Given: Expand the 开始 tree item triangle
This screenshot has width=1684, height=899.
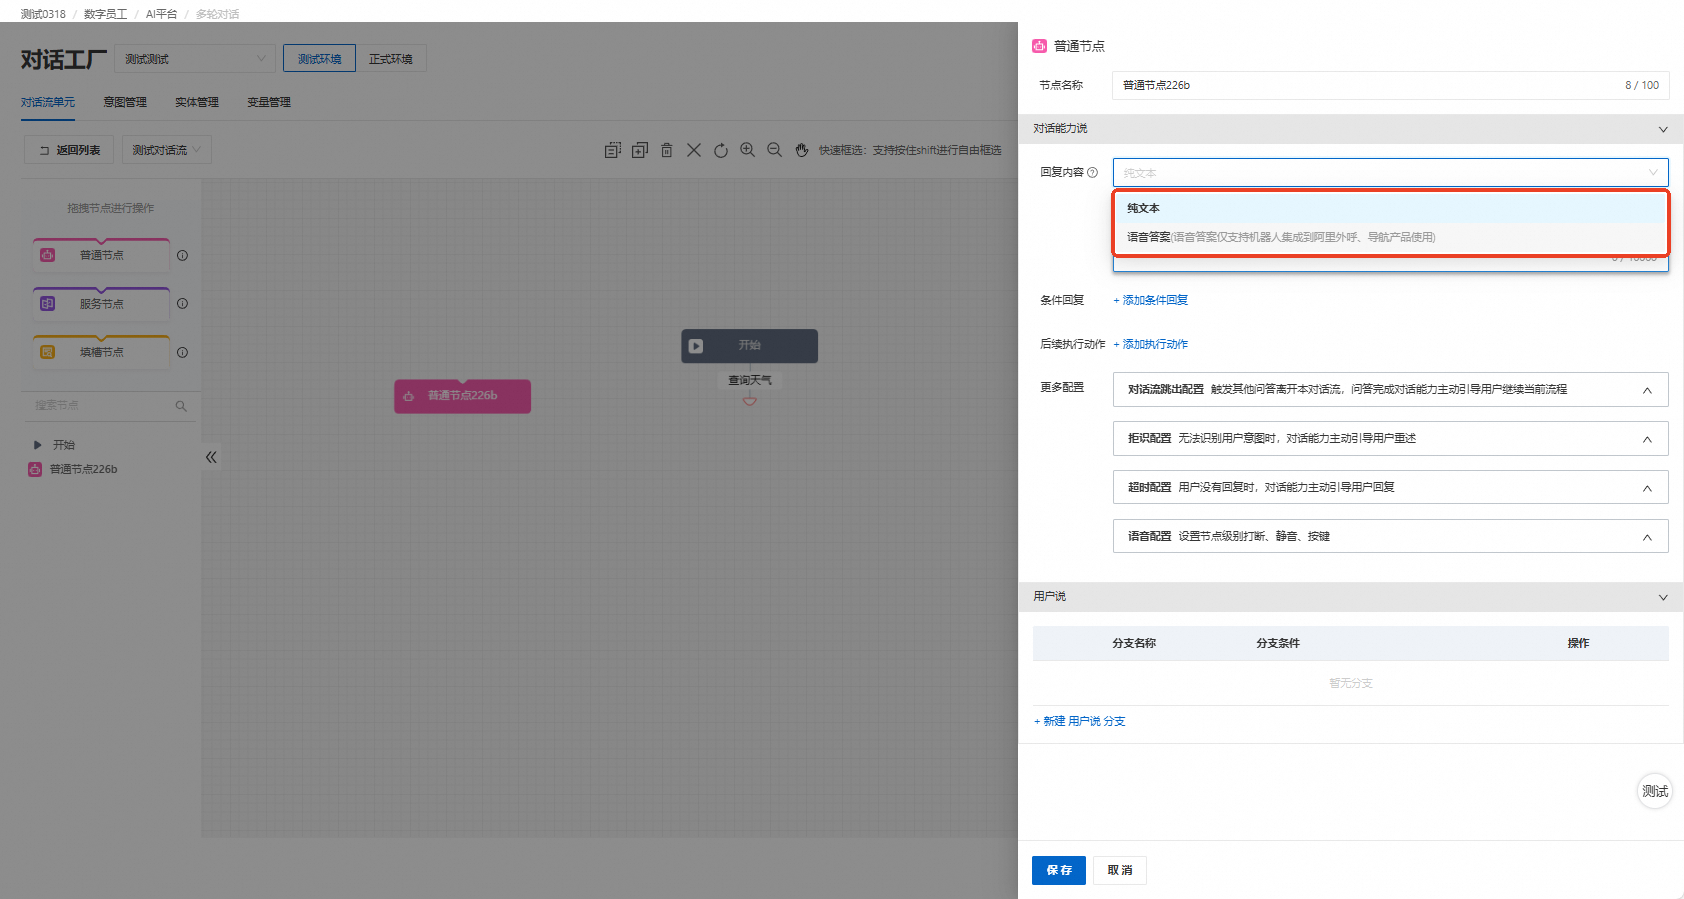Looking at the screenshot, I should click(38, 445).
